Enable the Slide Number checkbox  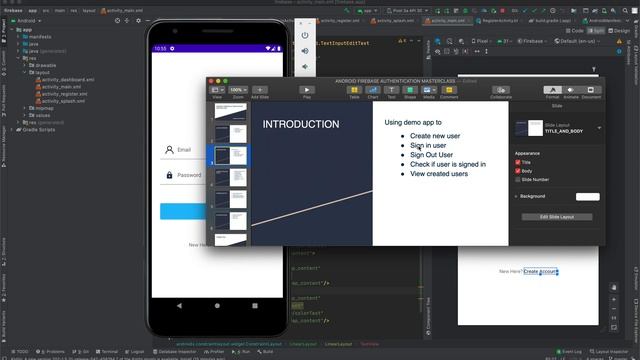pos(518,180)
